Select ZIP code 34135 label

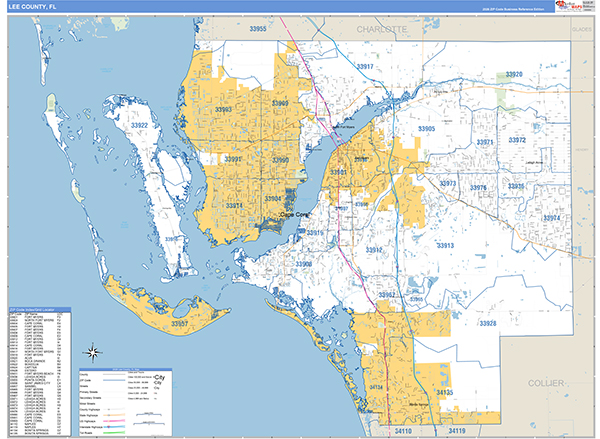click(445, 393)
